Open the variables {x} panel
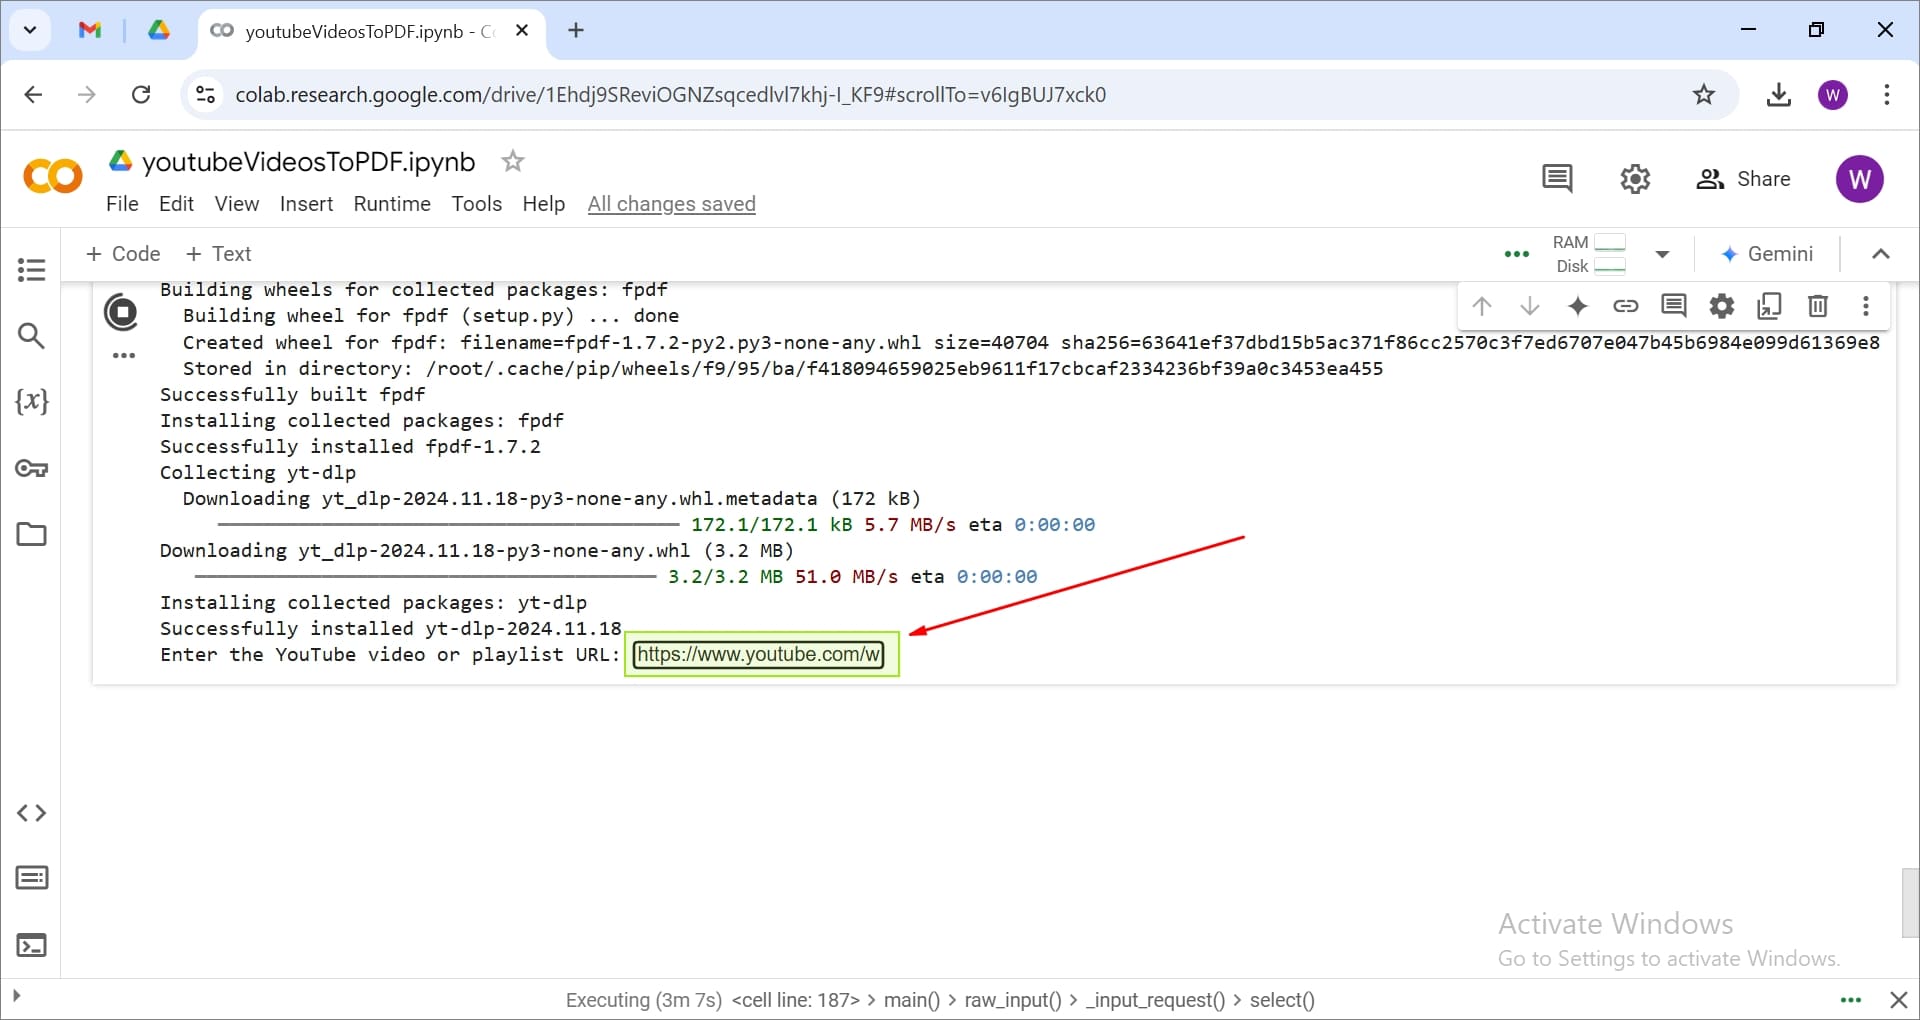Viewport: 1920px width, 1020px height. click(x=31, y=401)
